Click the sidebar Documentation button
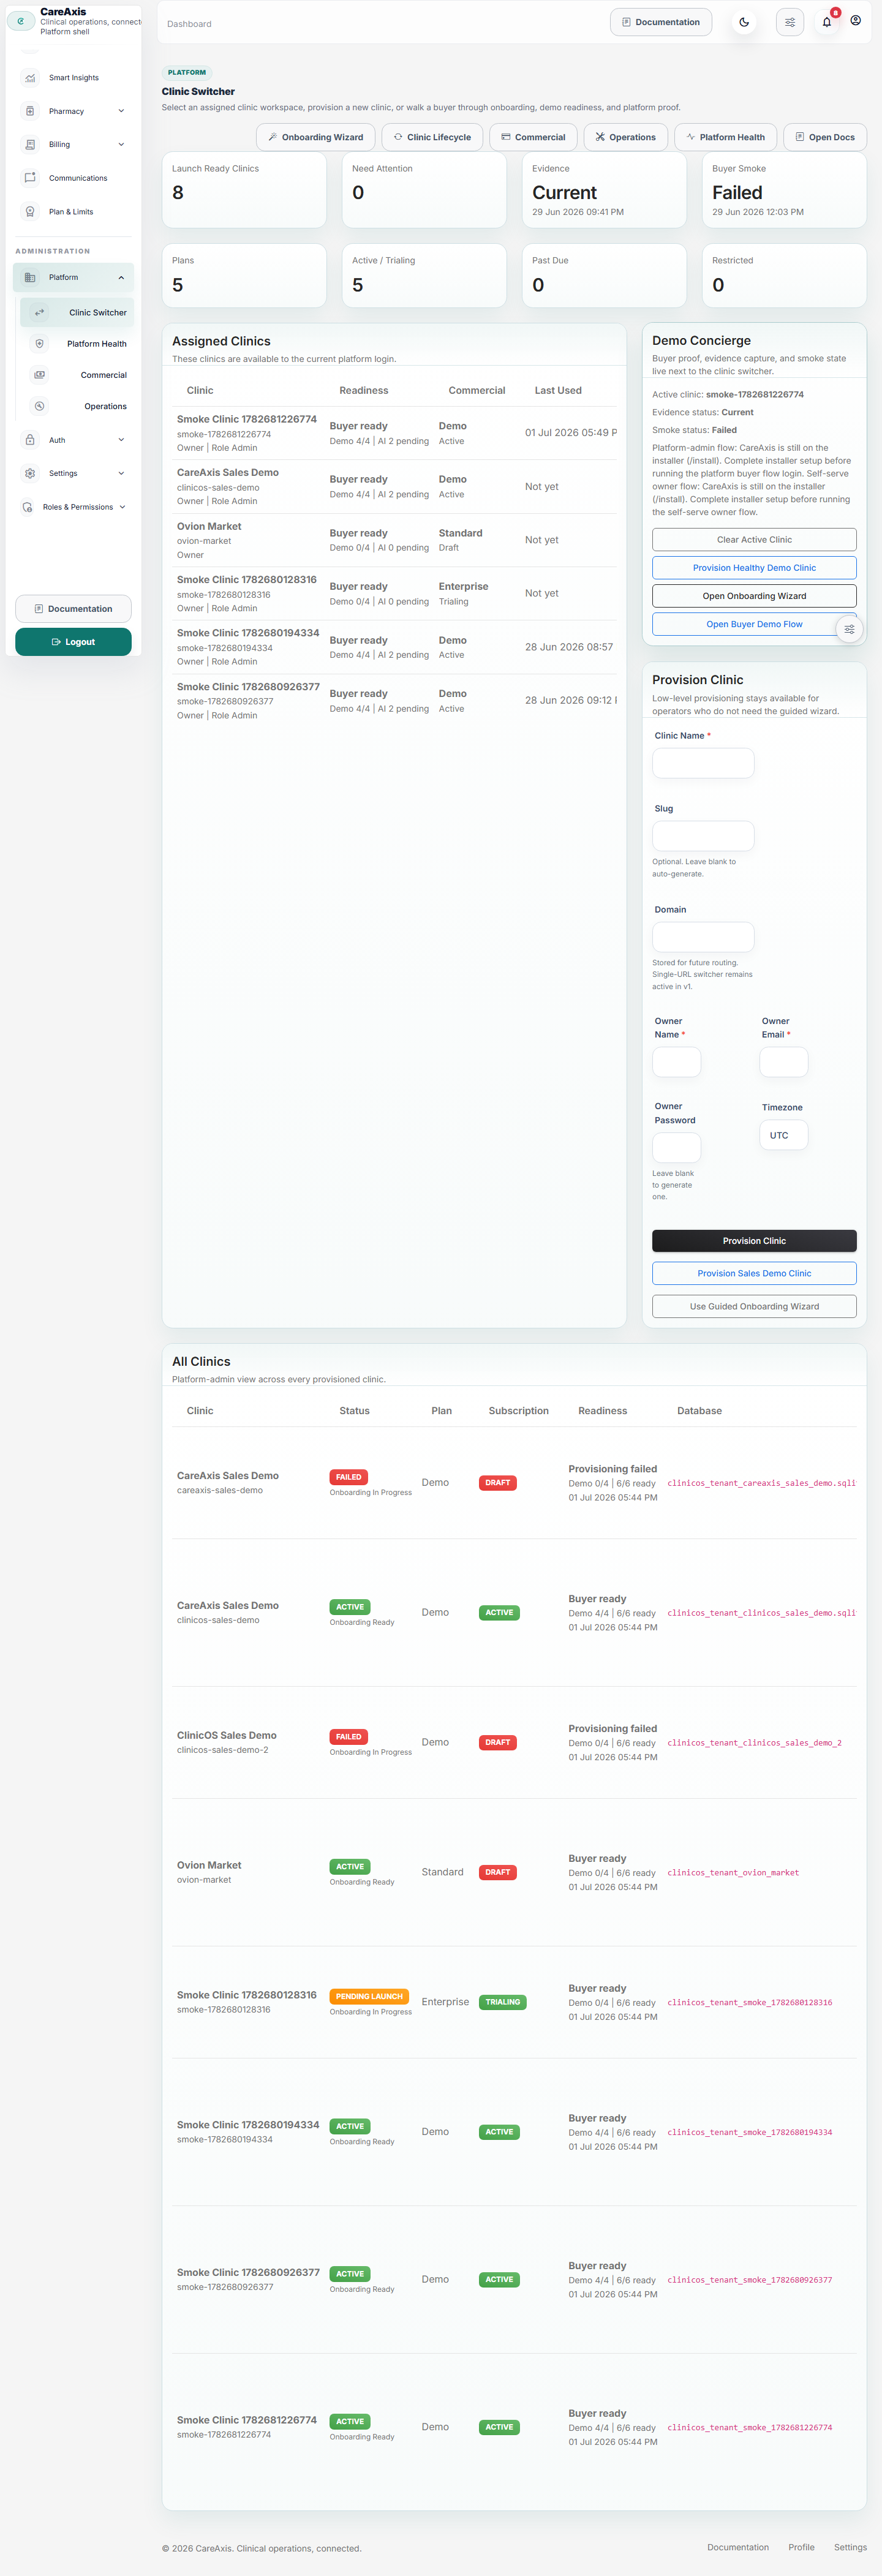This screenshot has height=2576, width=882. tap(73, 609)
